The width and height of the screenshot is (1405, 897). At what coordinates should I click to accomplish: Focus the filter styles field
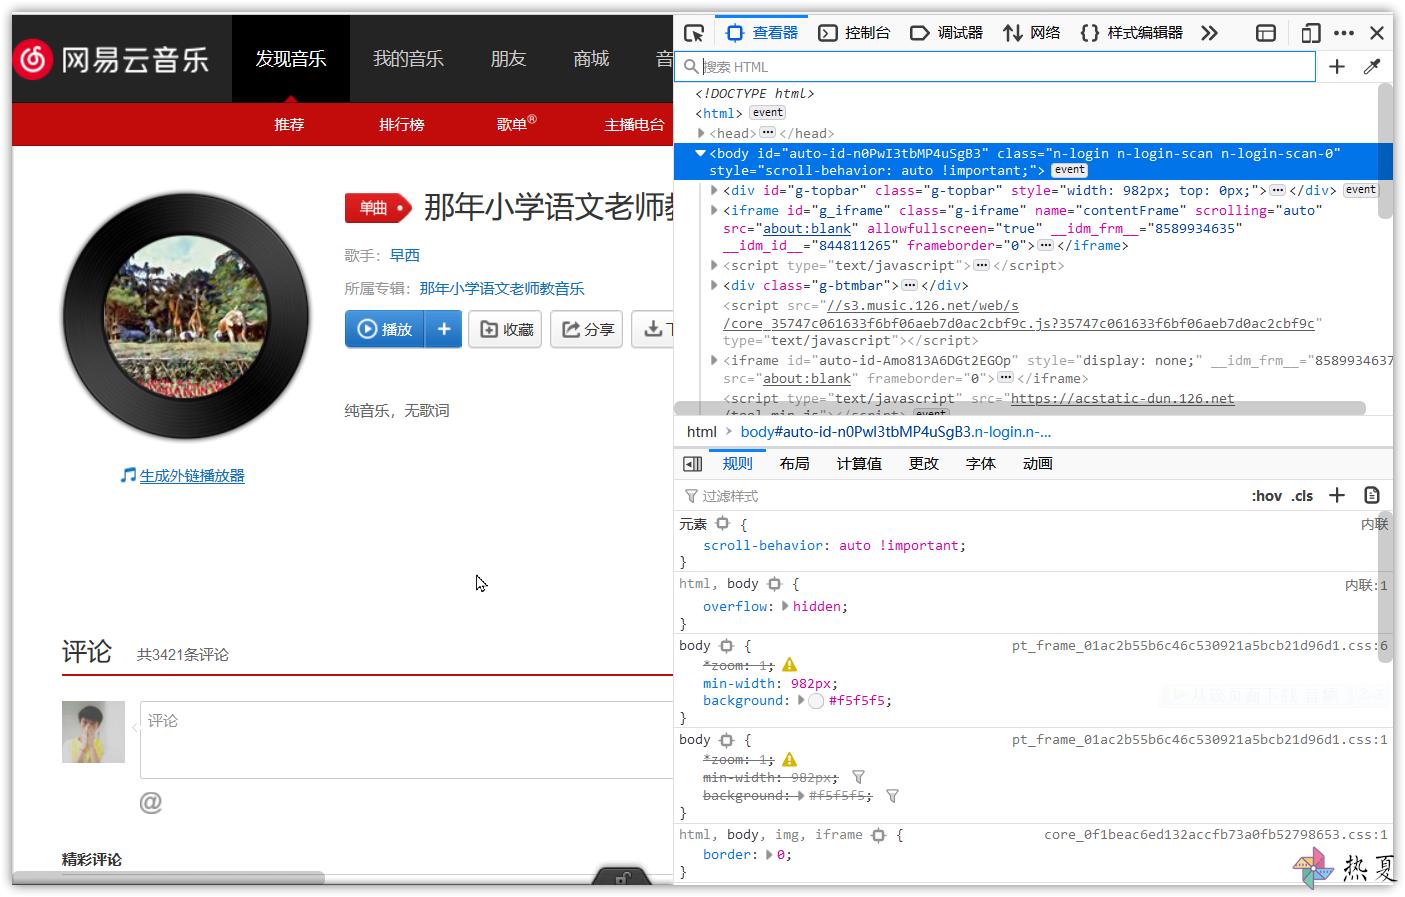960,496
